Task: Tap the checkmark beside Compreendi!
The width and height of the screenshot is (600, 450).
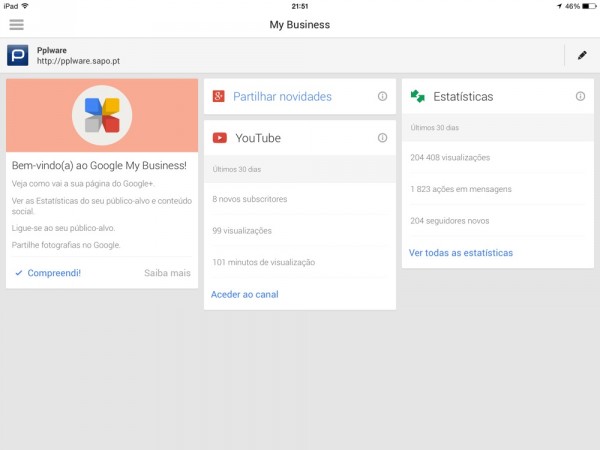Action: (x=19, y=273)
